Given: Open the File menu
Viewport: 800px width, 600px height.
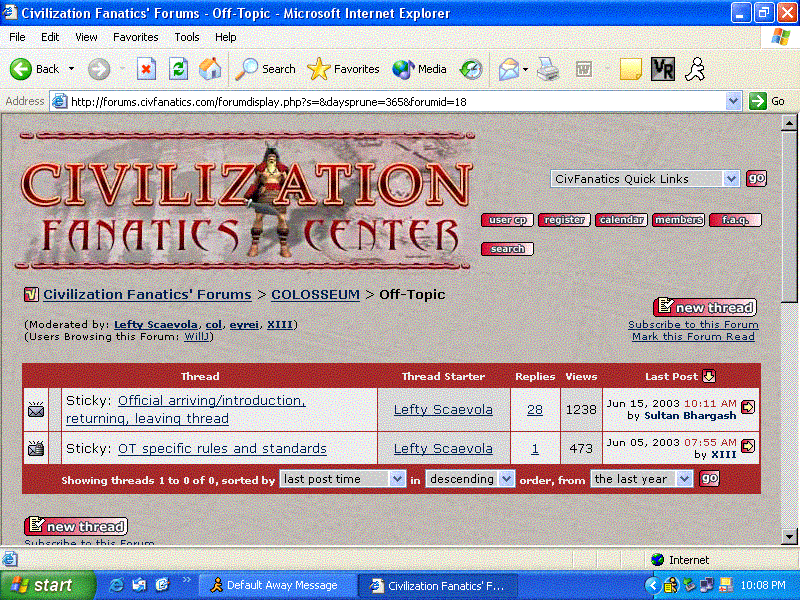Looking at the screenshot, I should (17, 37).
